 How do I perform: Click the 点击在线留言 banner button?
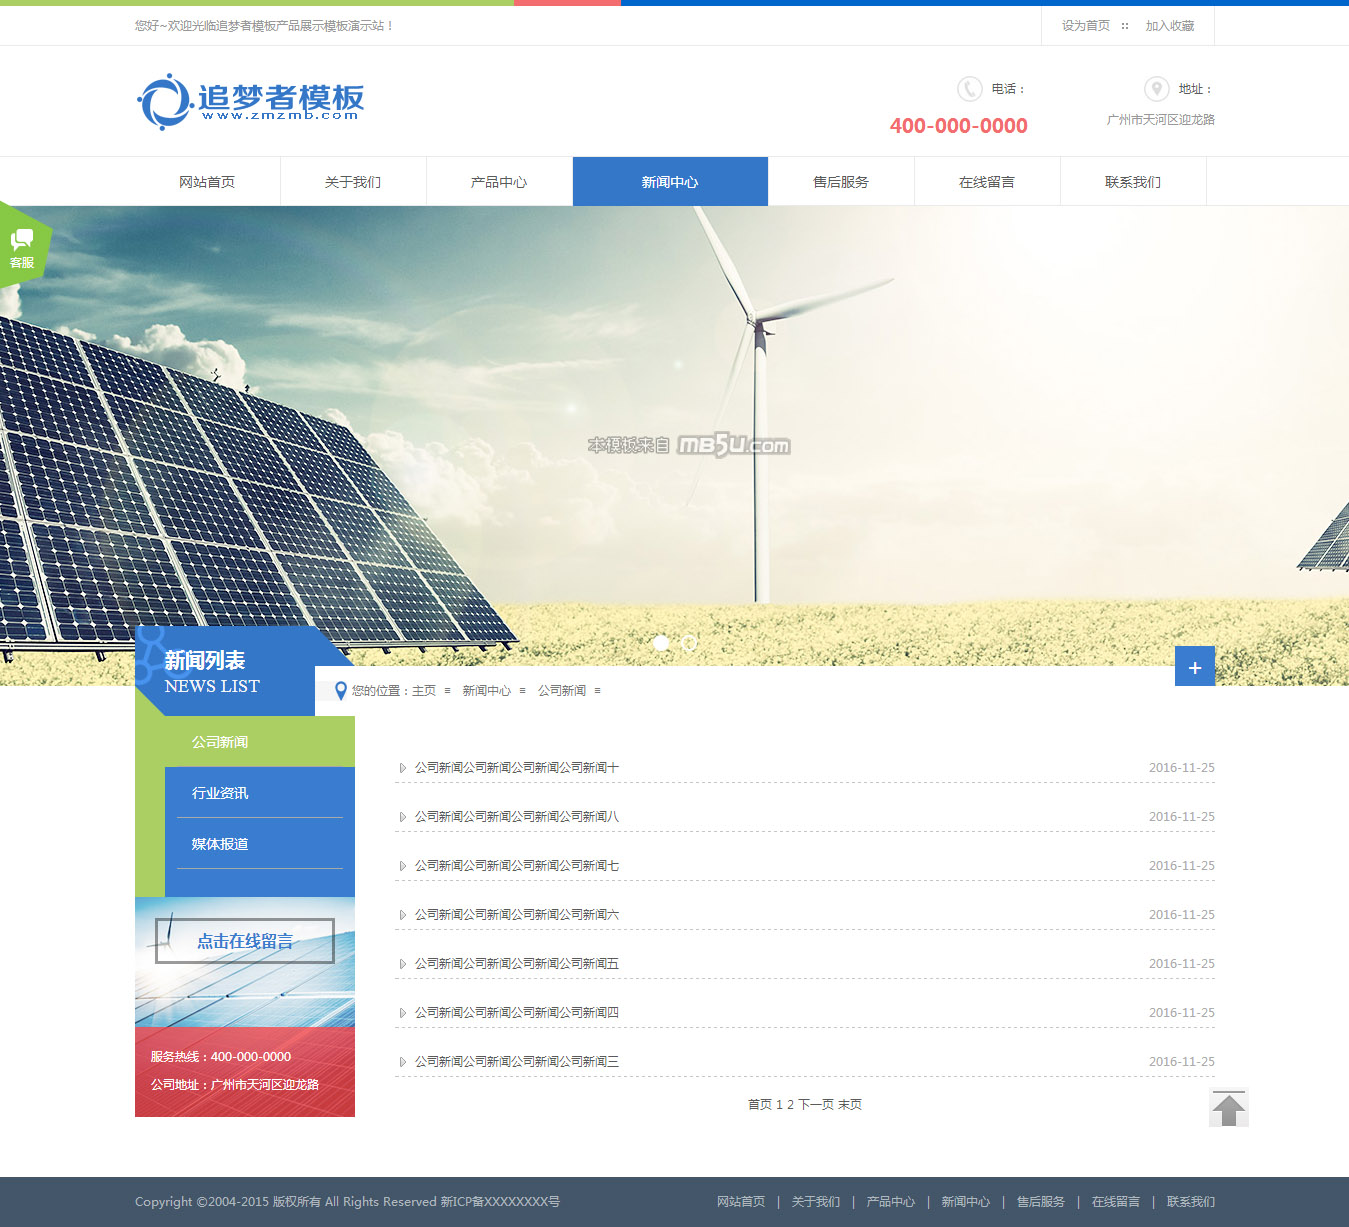pyautogui.click(x=245, y=941)
